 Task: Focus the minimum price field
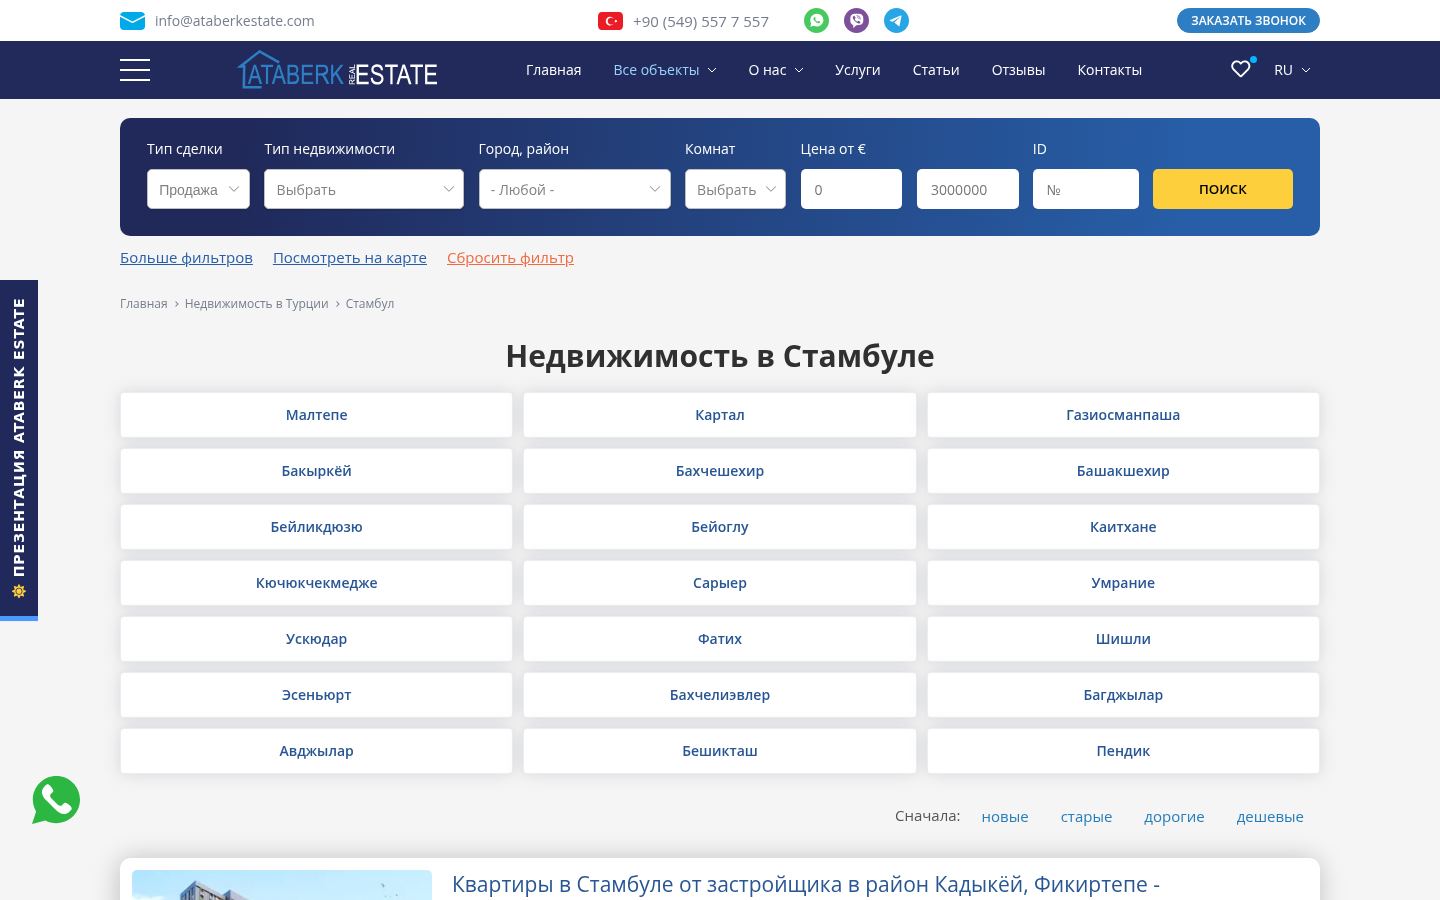[x=851, y=189]
